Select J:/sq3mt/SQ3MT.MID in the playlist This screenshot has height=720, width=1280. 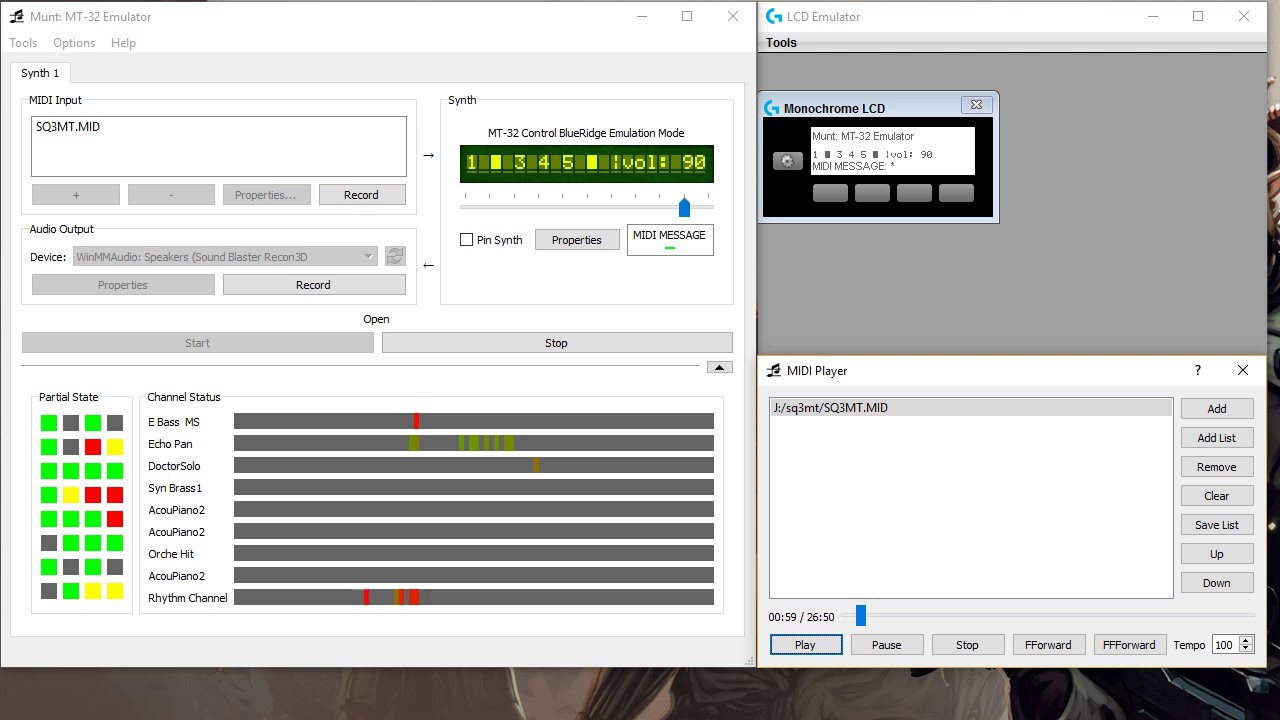tap(970, 408)
